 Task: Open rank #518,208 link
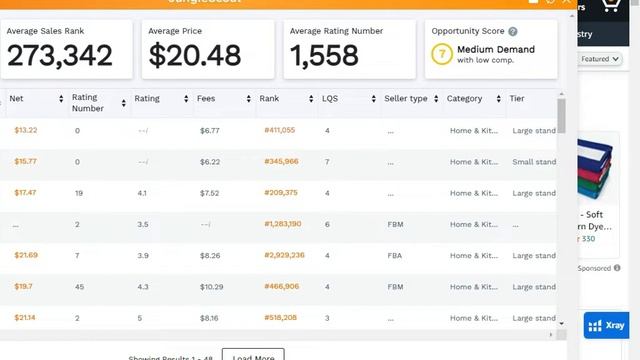pyautogui.click(x=280, y=318)
